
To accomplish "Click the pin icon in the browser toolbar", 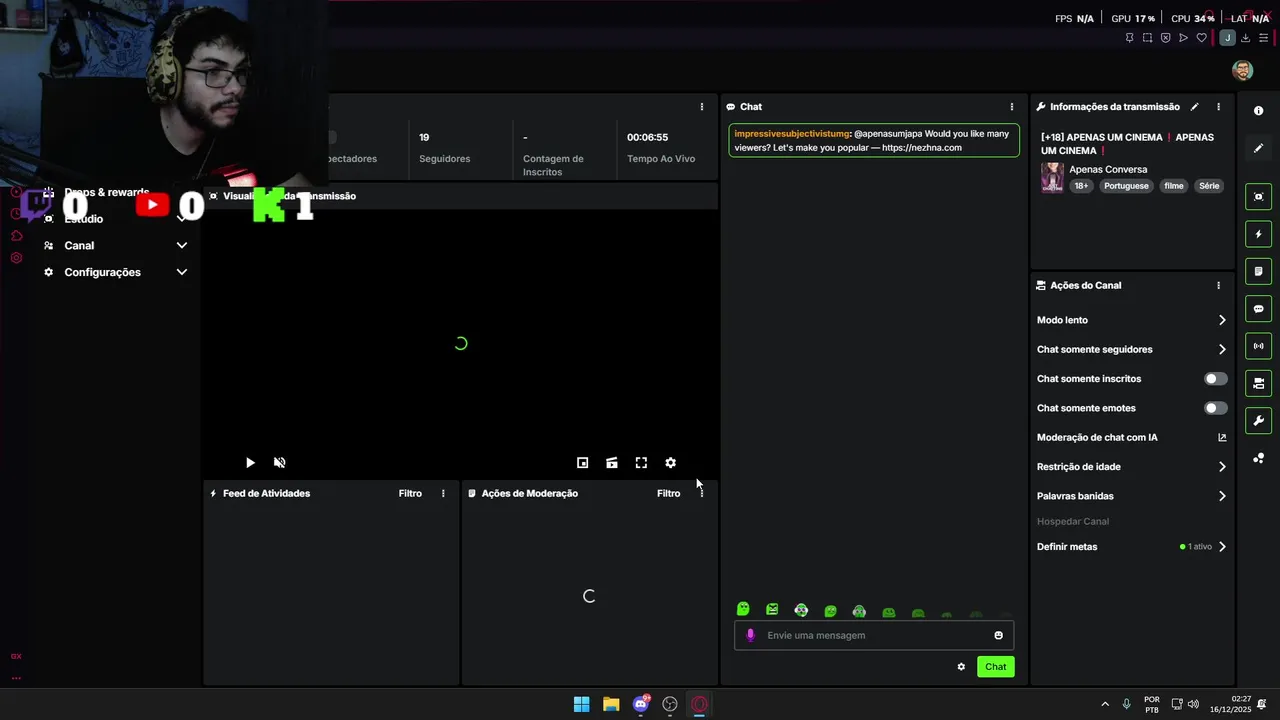I will click(1130, 38).
